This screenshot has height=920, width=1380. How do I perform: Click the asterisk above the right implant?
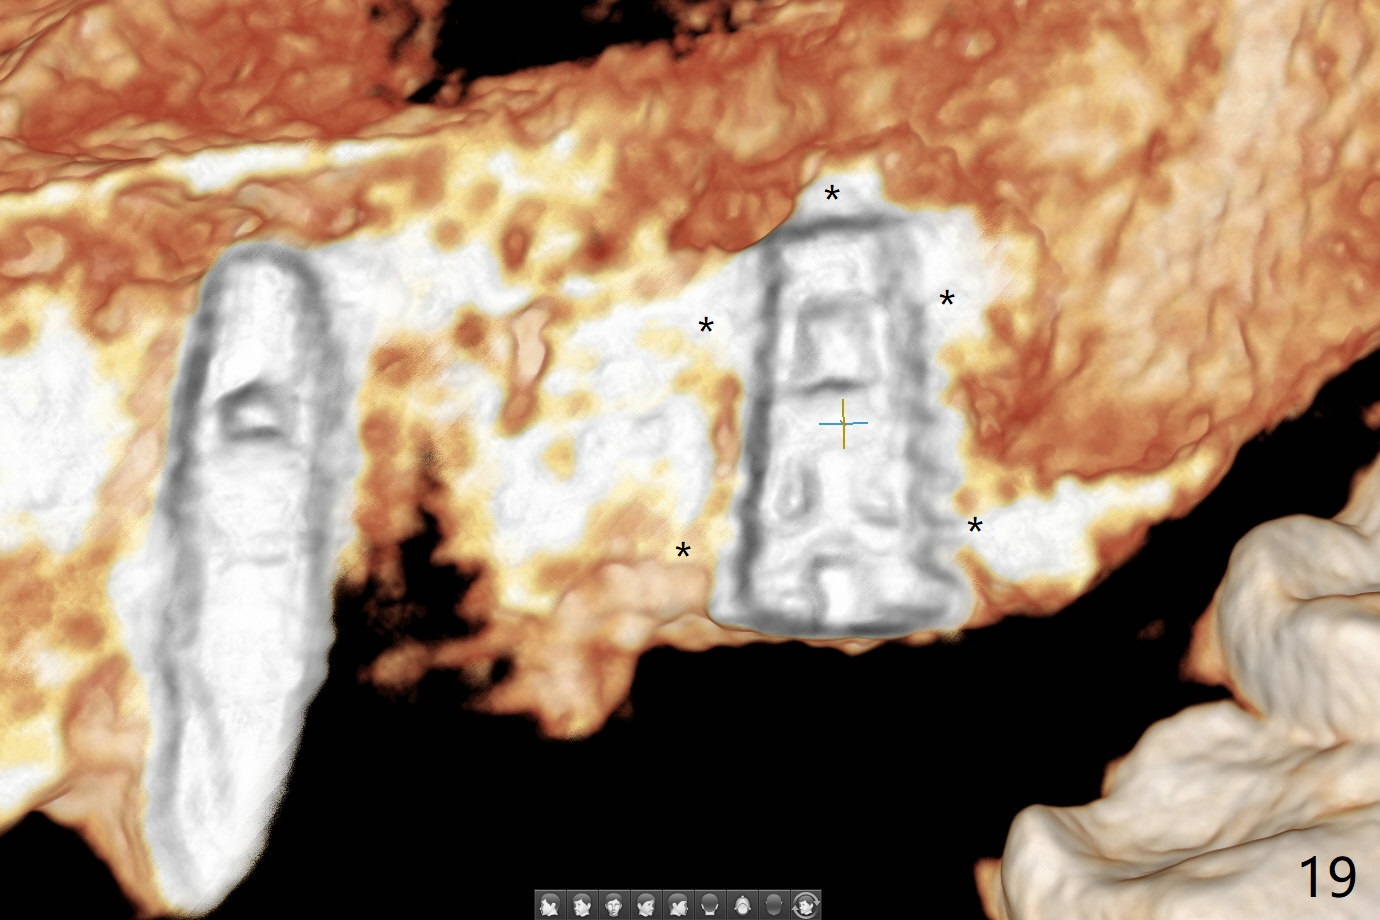832,197
